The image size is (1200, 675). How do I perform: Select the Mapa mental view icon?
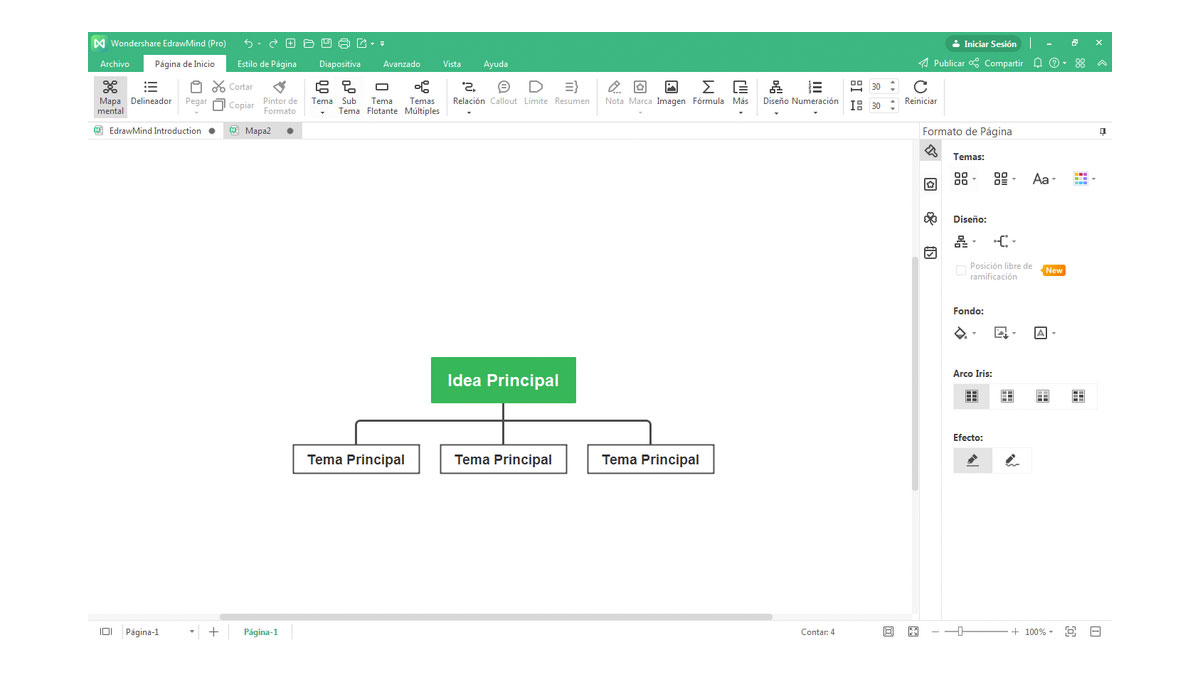click(110, 88)
